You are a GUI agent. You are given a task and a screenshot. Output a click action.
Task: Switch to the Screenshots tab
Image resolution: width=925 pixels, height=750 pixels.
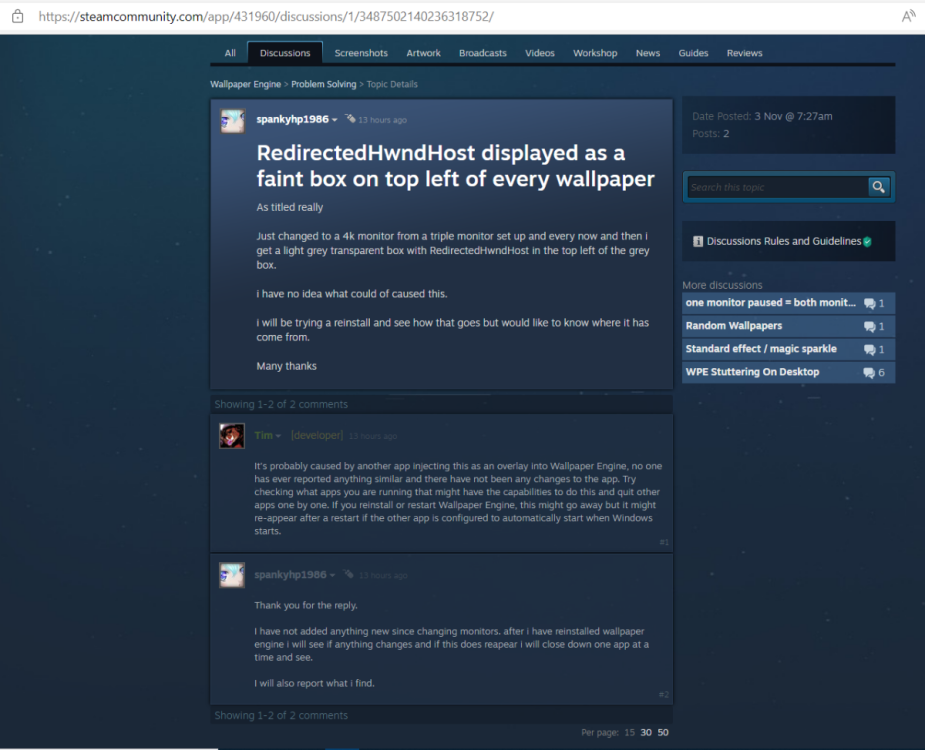tap(361, 53)
